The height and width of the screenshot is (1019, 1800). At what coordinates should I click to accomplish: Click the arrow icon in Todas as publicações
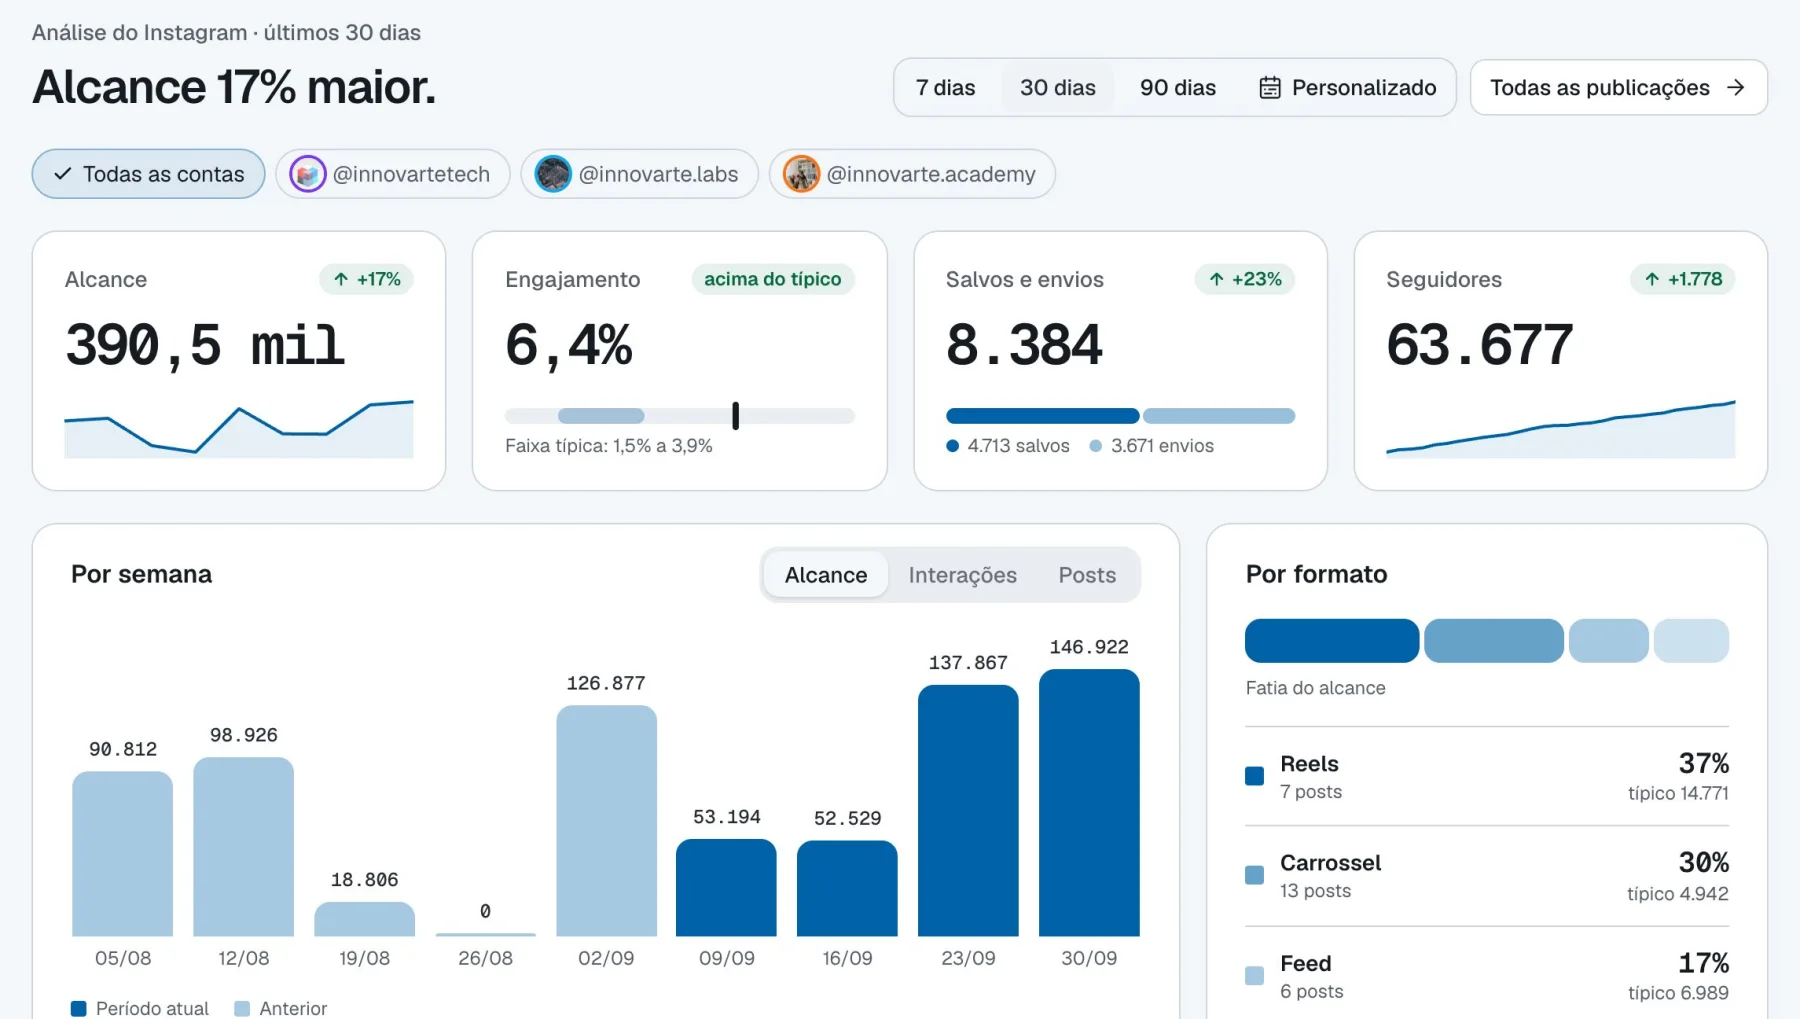[1735, 88]
